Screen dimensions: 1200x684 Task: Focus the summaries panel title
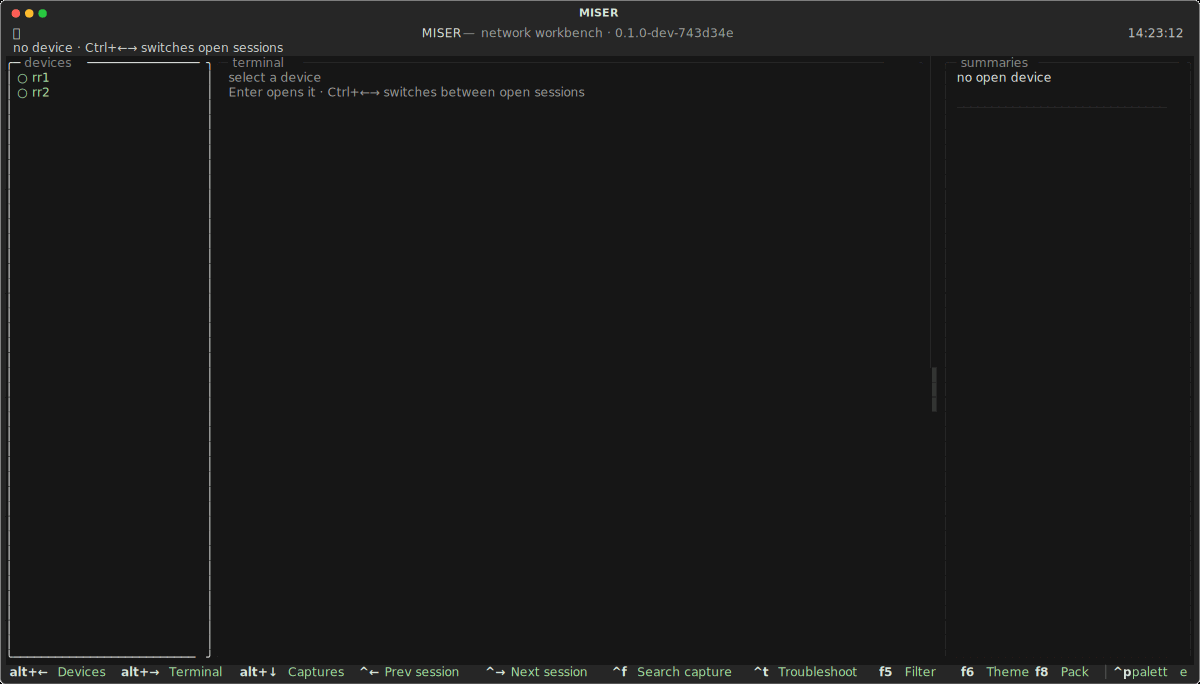click(994, 62)
